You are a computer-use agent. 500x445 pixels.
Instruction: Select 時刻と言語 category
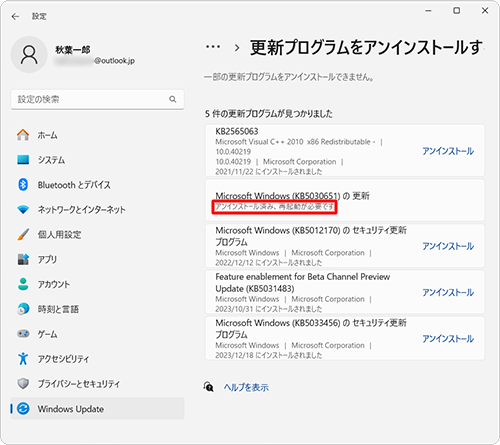pyautogui.click(x=97, y=309)
